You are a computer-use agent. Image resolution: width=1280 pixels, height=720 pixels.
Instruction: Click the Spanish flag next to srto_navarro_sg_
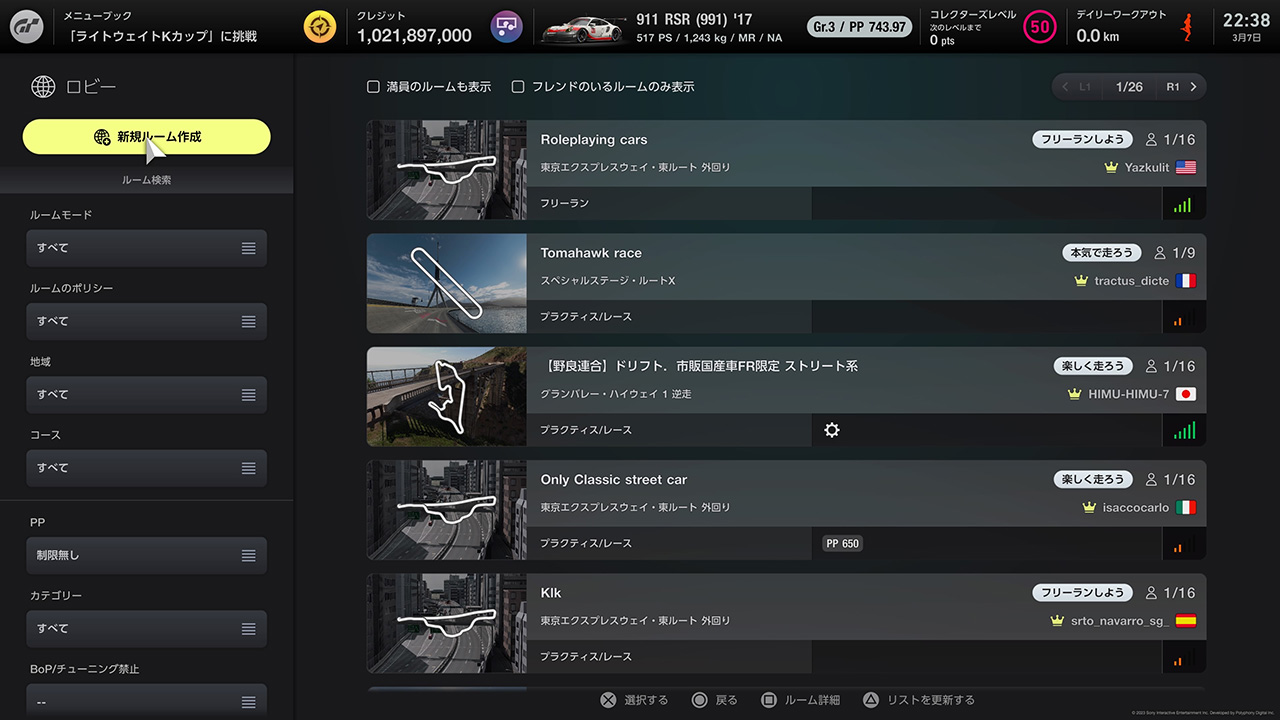pos(1186,621)
